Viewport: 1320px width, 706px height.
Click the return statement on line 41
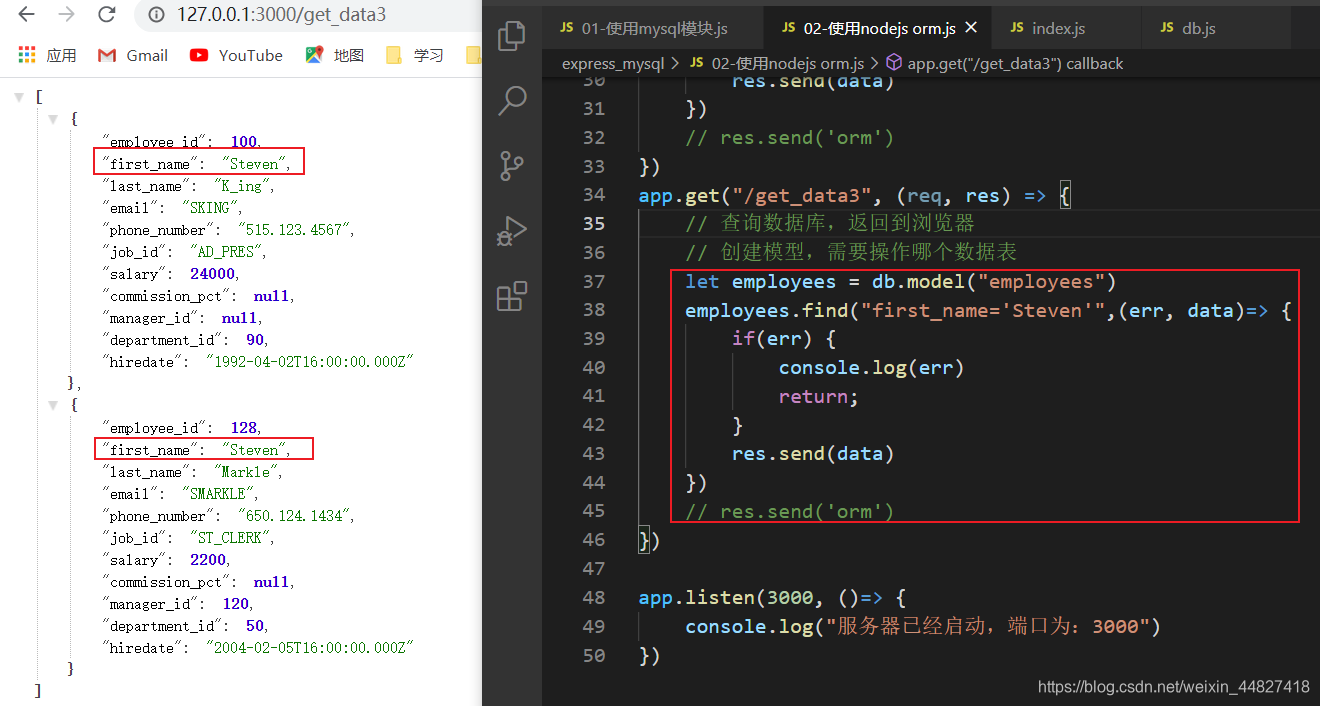coord(819,397)
